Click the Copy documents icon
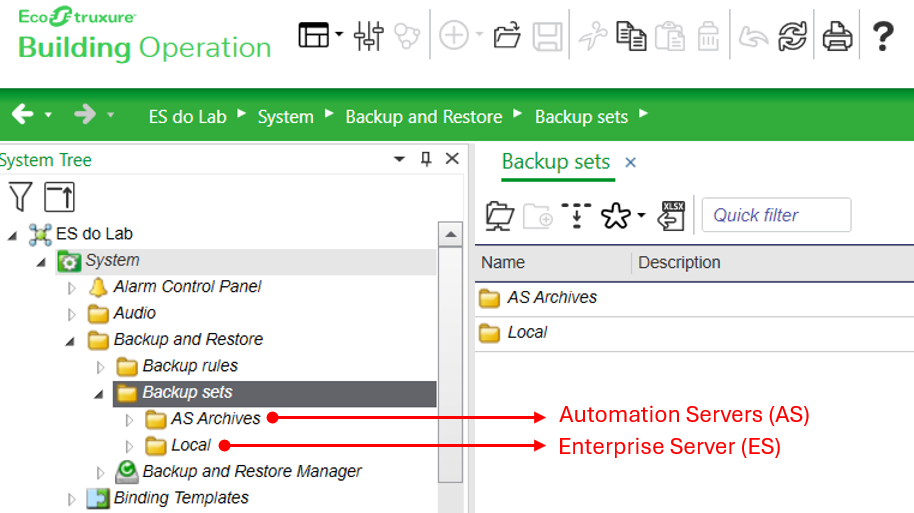Image resolution: width=914 pixels, height=513 pixels. point(631,36)
